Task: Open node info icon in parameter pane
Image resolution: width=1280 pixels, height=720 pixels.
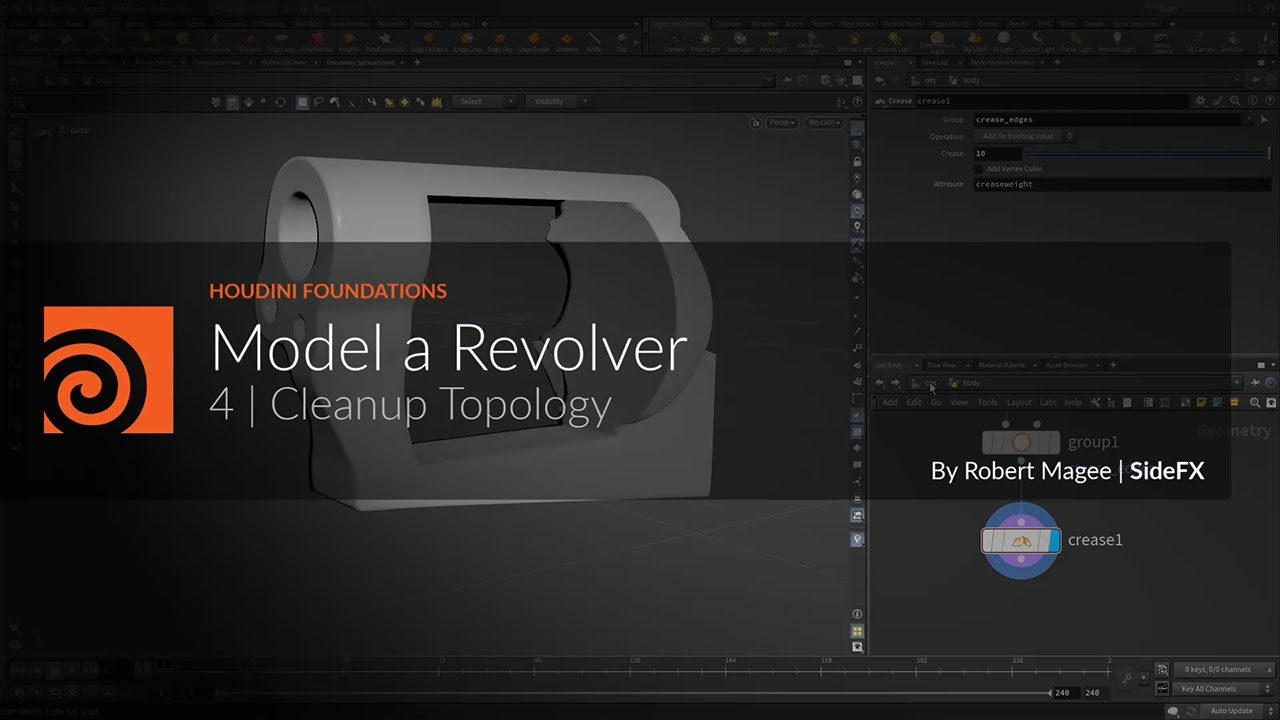Action: pyautogui.click(x=1252, y=101)
